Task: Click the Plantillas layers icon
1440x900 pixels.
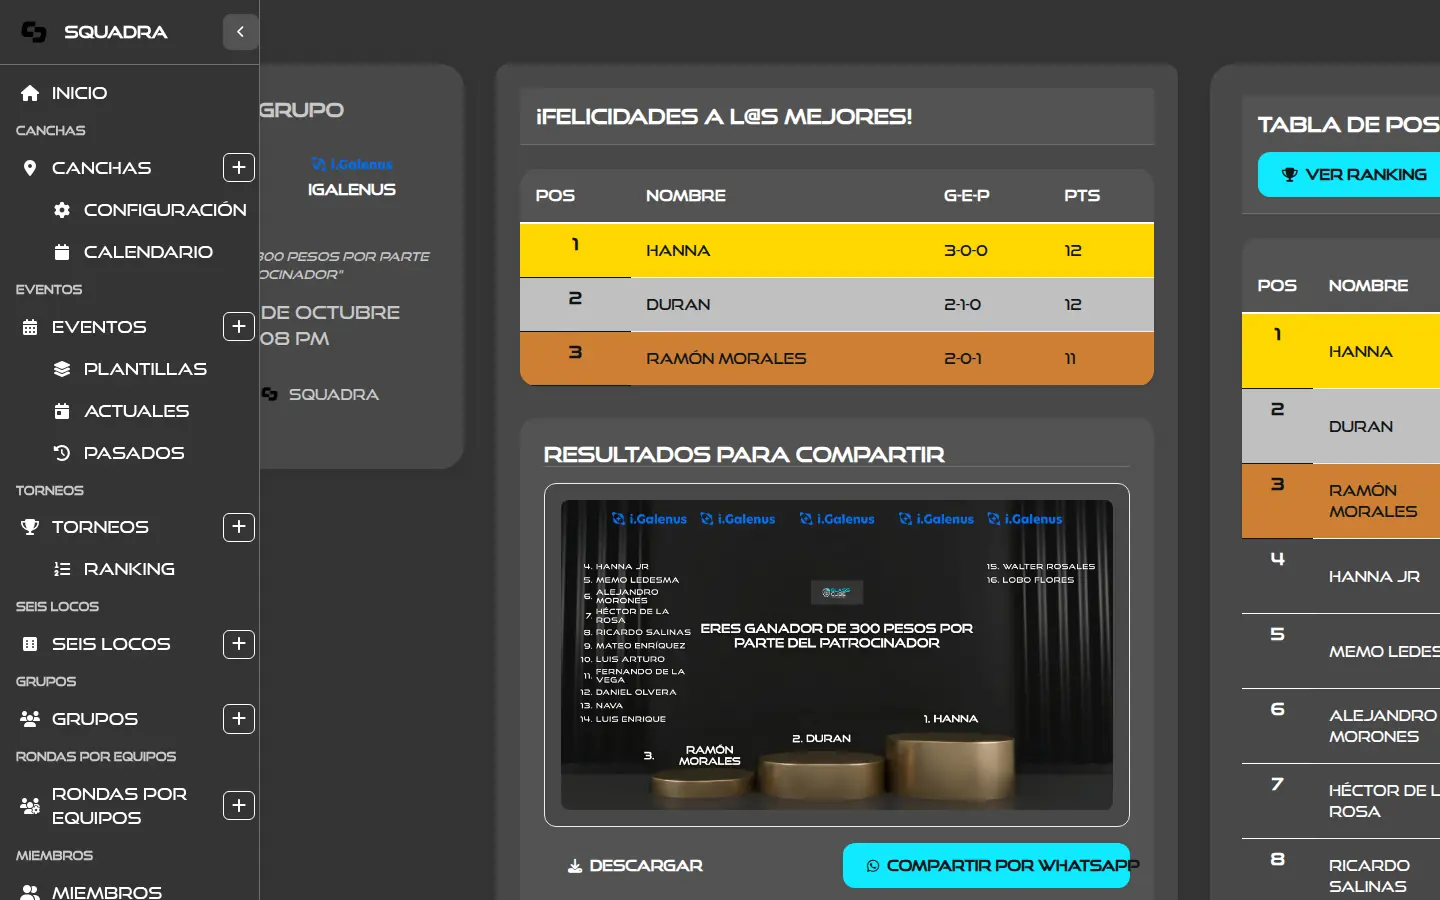Action: pyautogui.click(x=62, y=369)
